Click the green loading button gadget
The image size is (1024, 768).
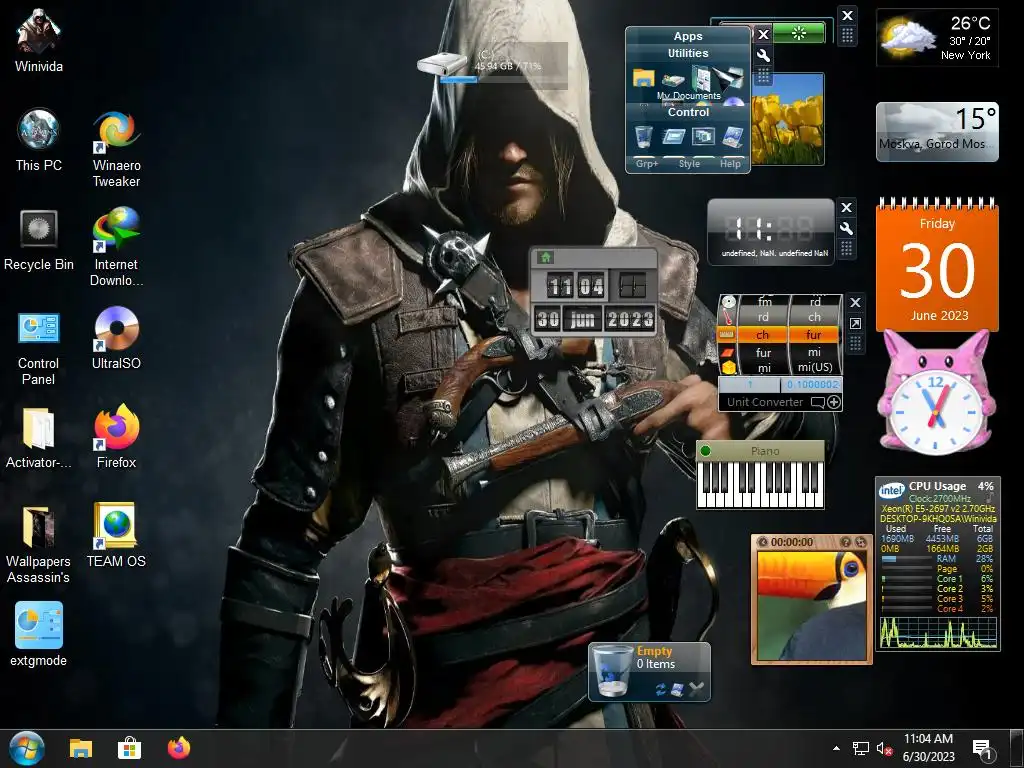click(798, 33)
